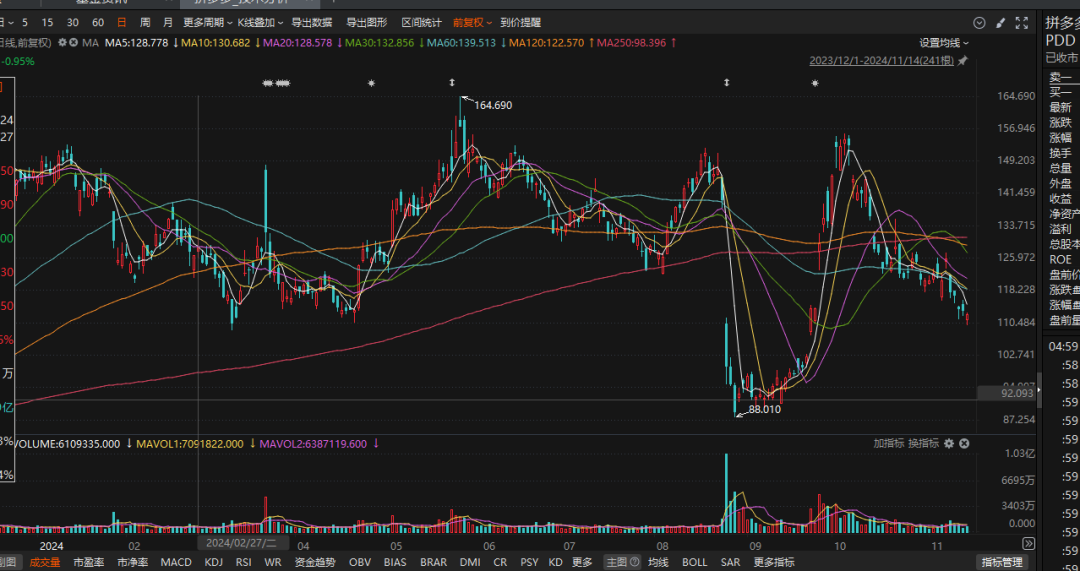Click the circled chevron icon at top right
The height and width of the screenshot is (571, 1080).
[x=979, y=22]
